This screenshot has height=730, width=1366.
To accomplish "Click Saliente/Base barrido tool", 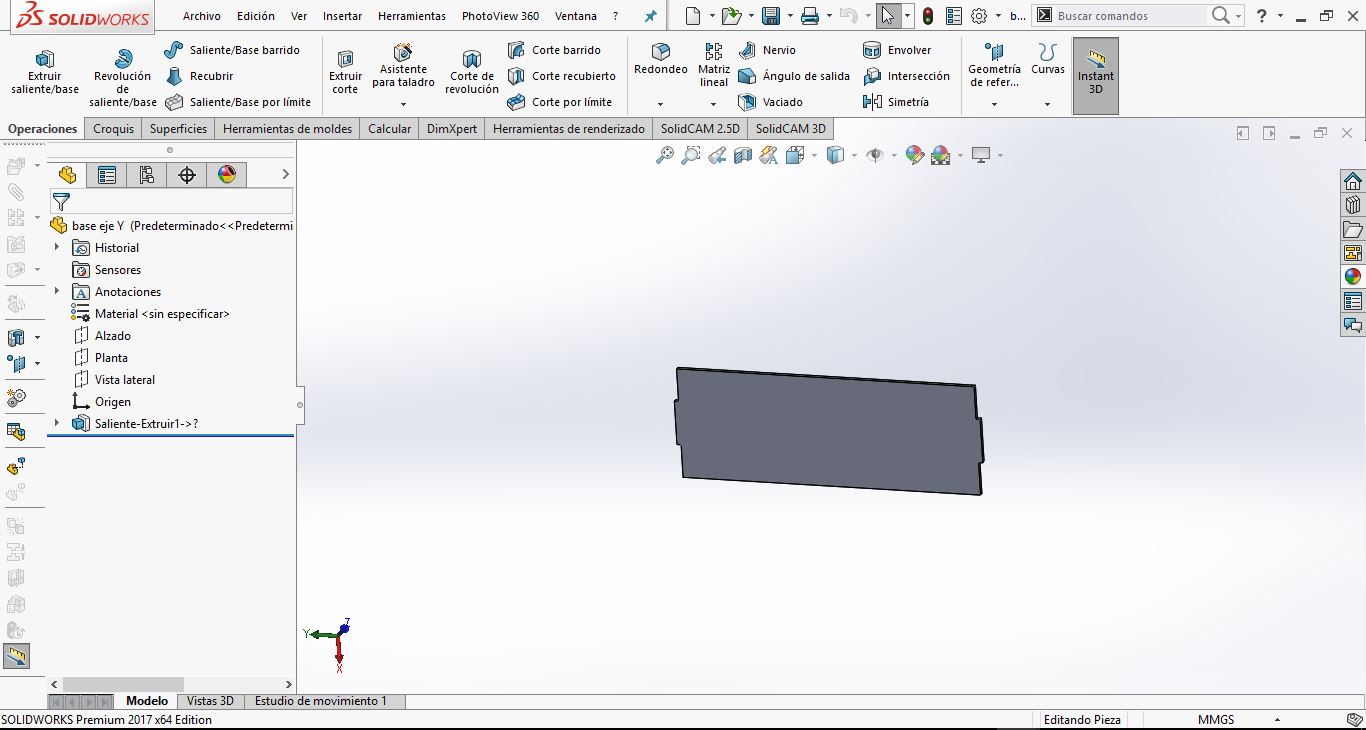I will (232, 50).
